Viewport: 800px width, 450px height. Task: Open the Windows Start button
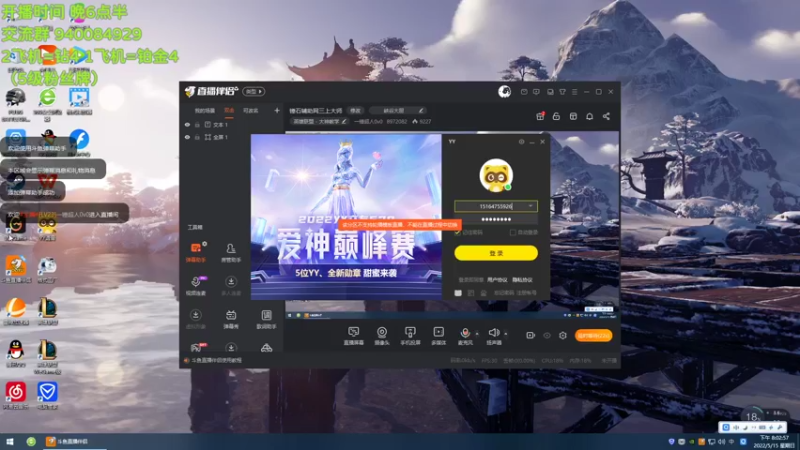point(9,441)
